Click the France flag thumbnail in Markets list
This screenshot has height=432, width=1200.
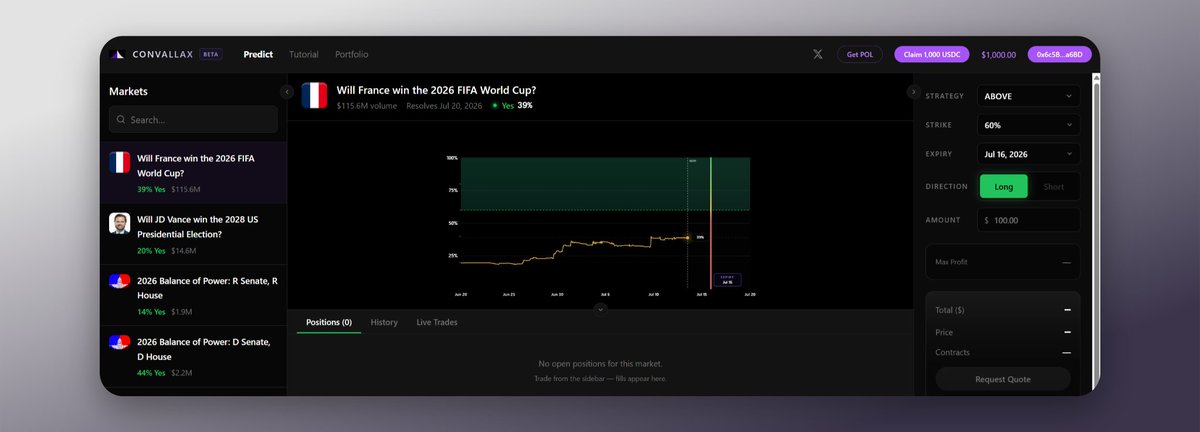point(120,163)
